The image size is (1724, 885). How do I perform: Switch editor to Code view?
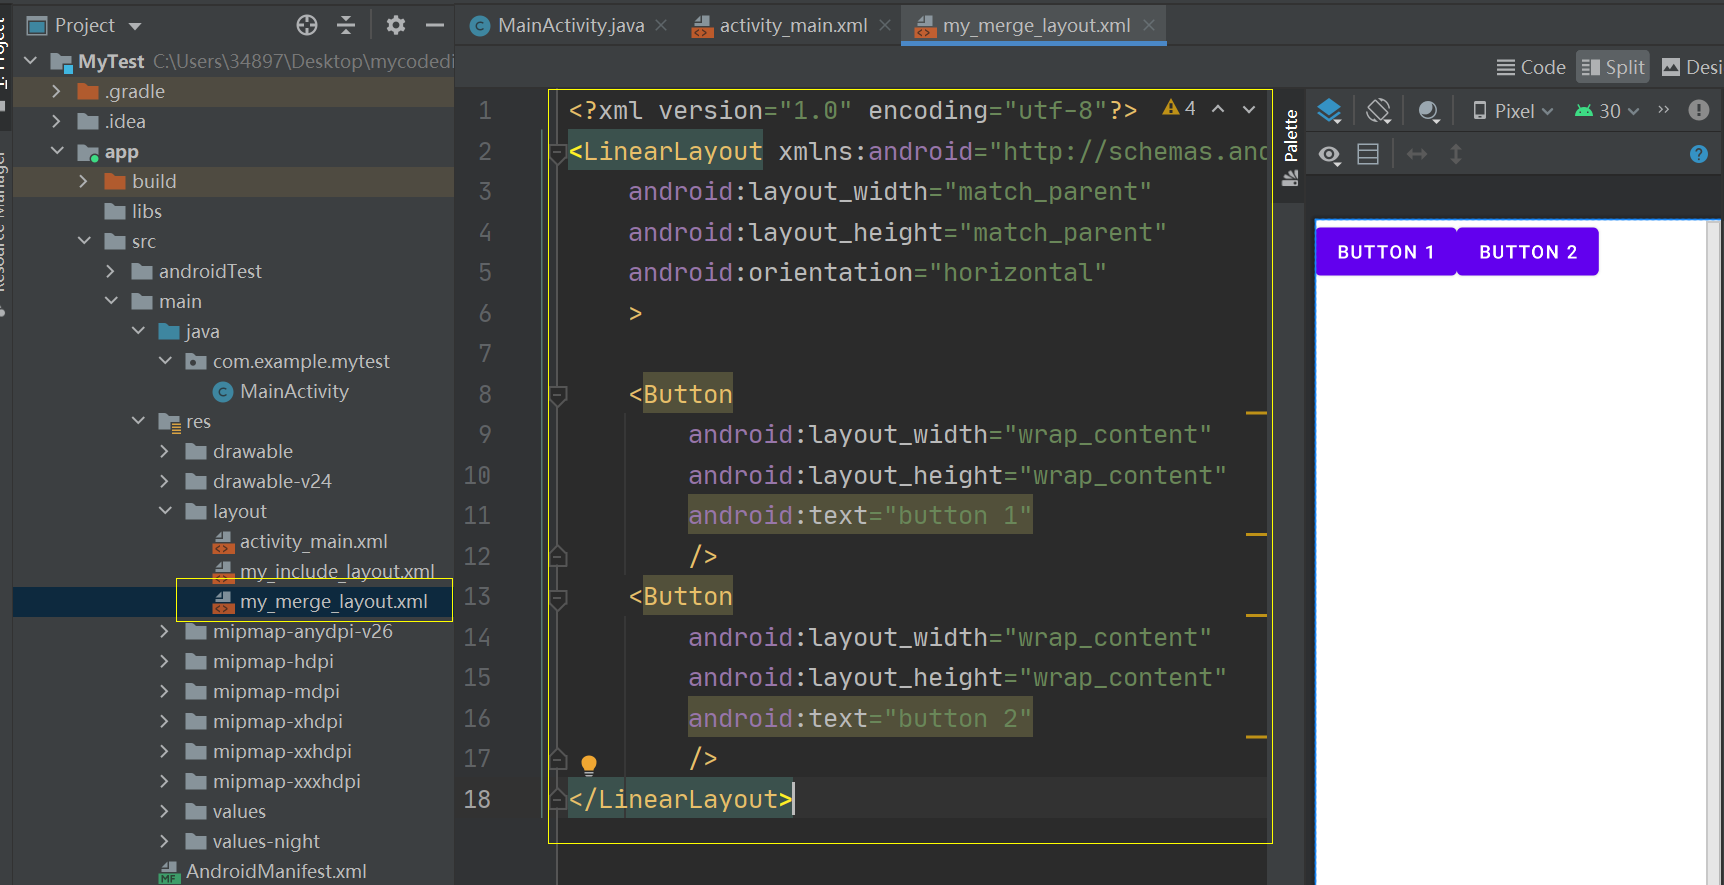coord(1531,67)
